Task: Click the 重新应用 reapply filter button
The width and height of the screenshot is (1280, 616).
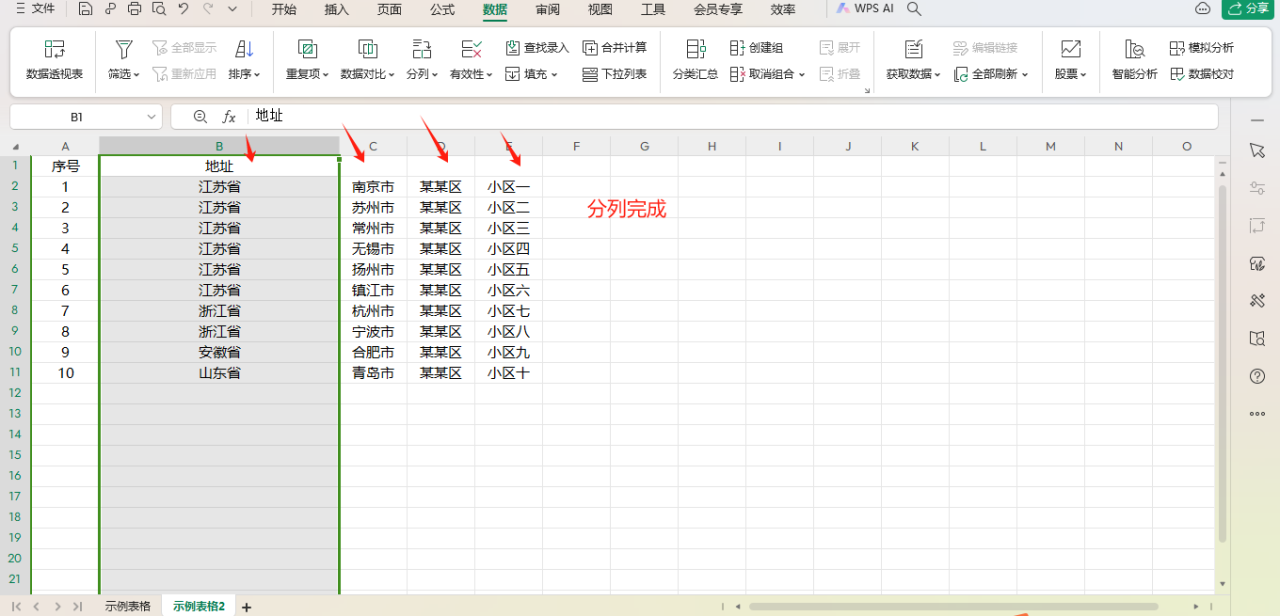Action: [x=184, y=74]
